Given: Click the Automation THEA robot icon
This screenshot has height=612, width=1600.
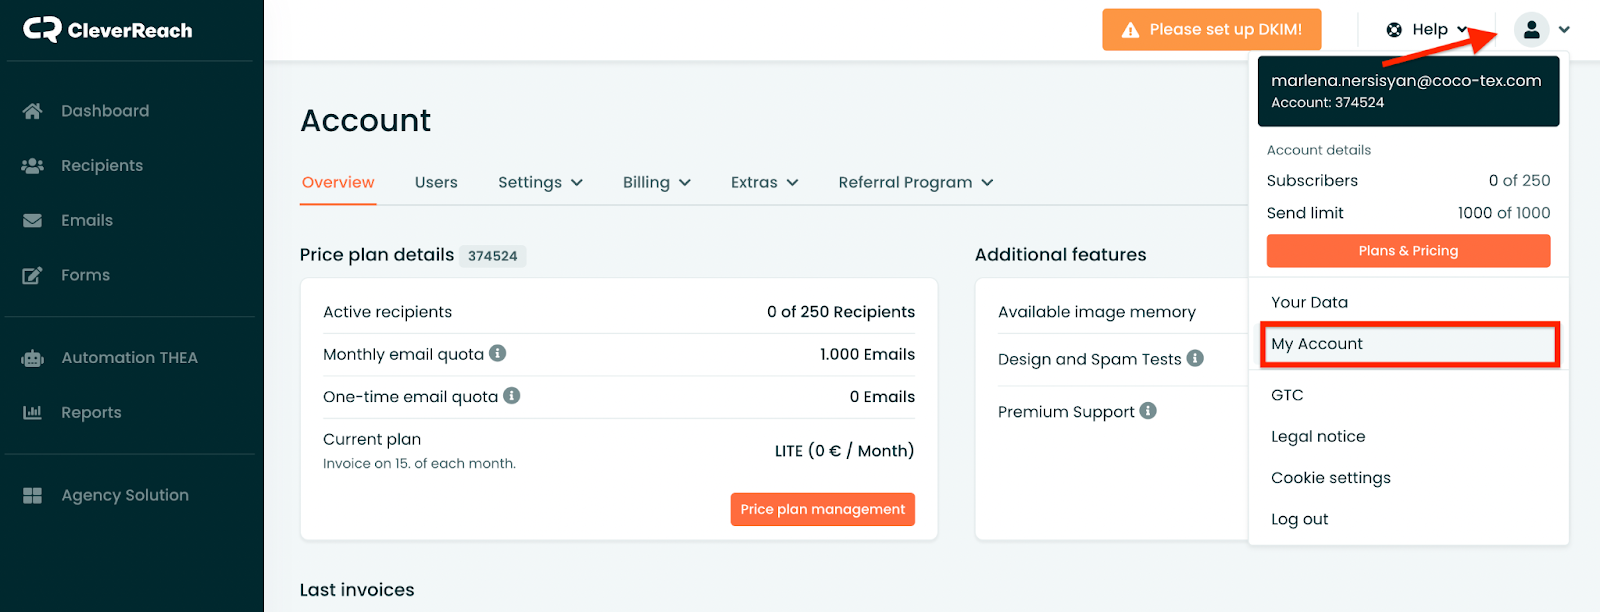Looking at the screenshot, I should [32, 358].
